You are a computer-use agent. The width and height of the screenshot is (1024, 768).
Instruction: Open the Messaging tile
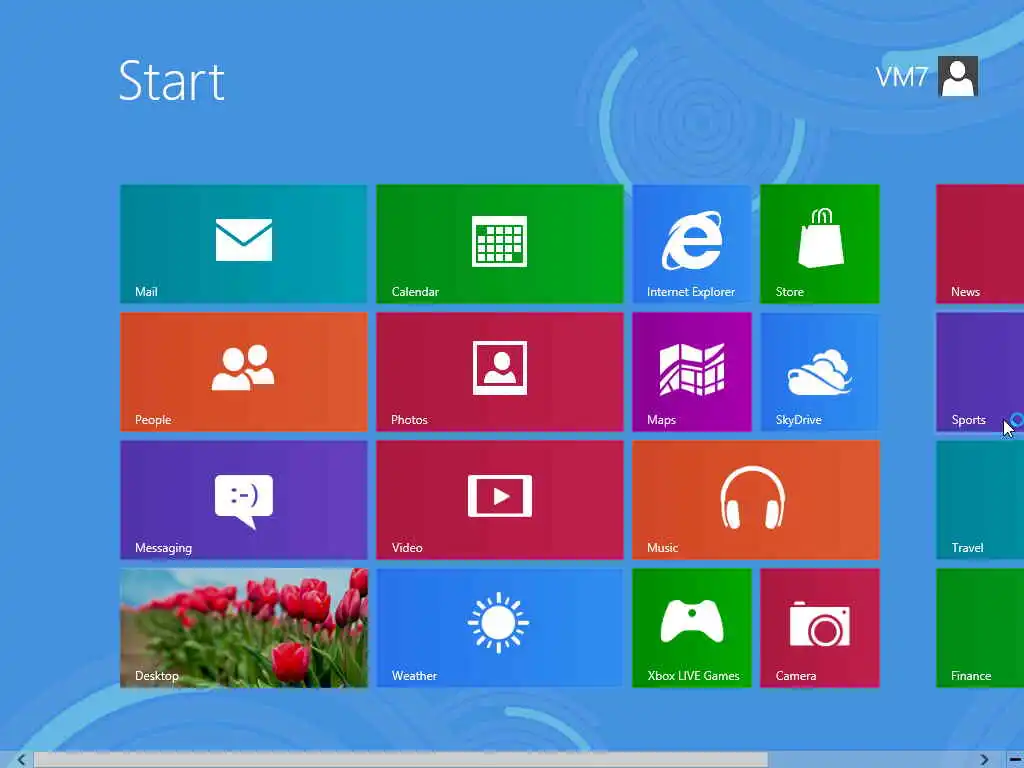[244, 500]
